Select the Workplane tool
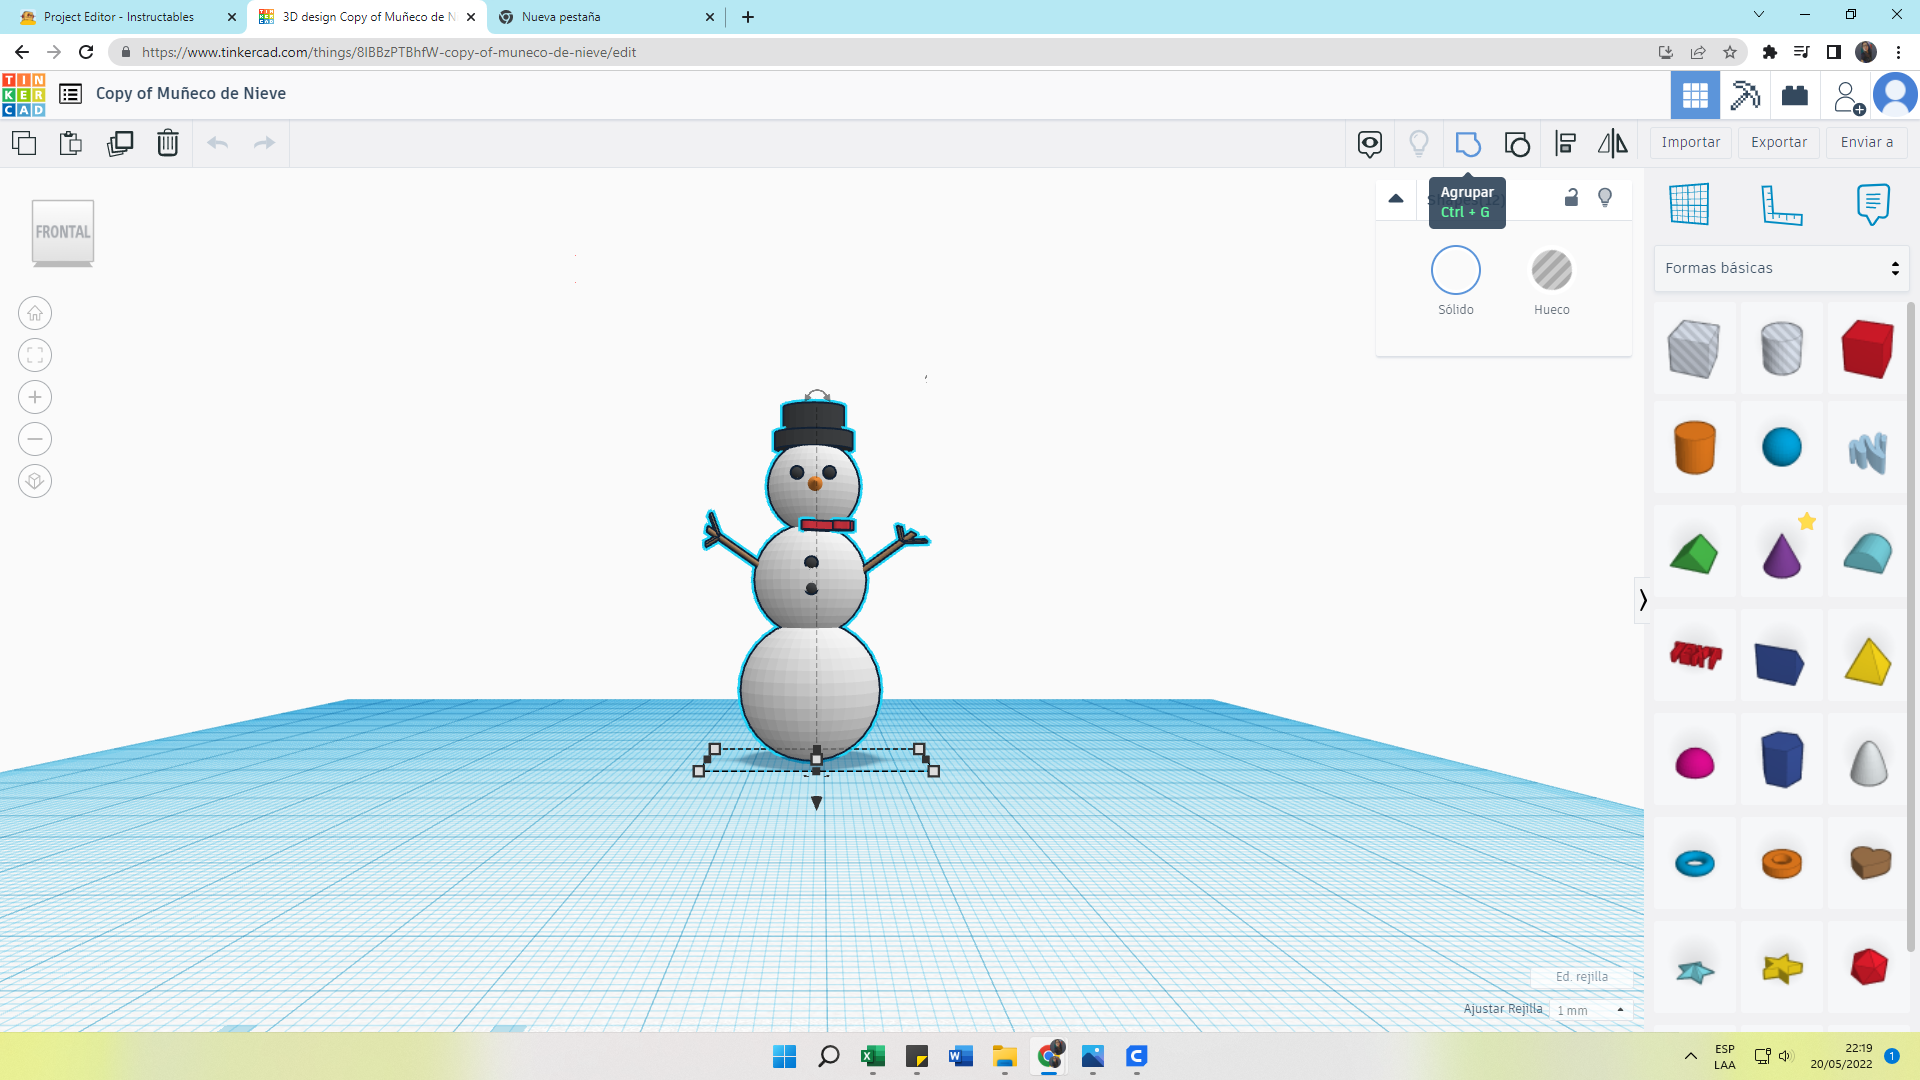Viewport: 1920px width, 1080px height. (x=1689, y=204)
